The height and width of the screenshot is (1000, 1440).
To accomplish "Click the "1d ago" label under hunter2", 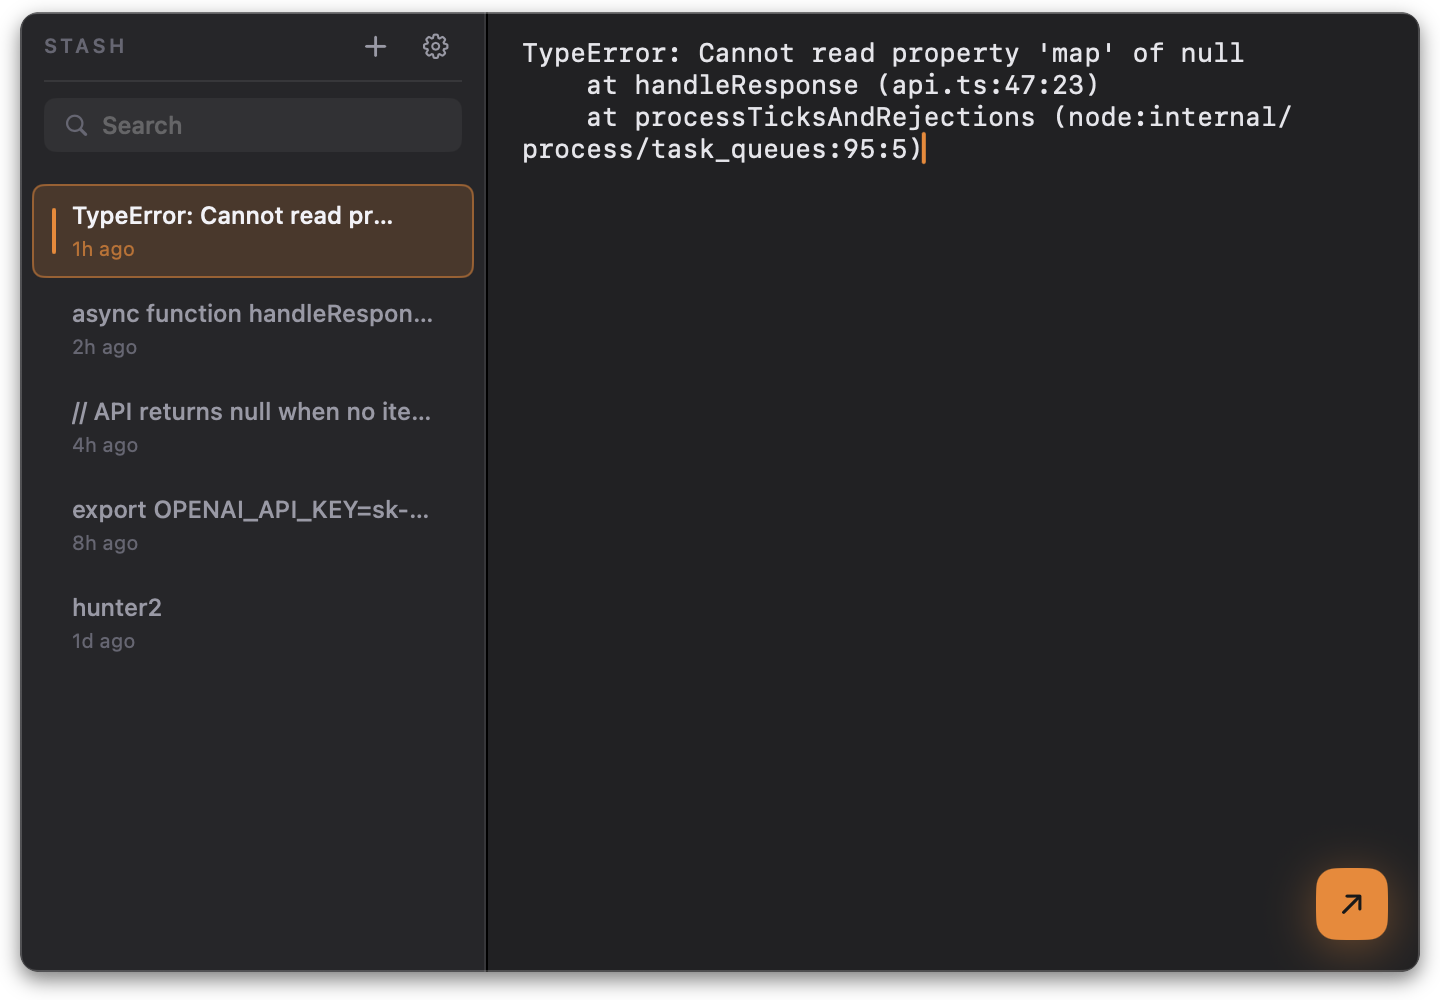I will pos(103,641).
